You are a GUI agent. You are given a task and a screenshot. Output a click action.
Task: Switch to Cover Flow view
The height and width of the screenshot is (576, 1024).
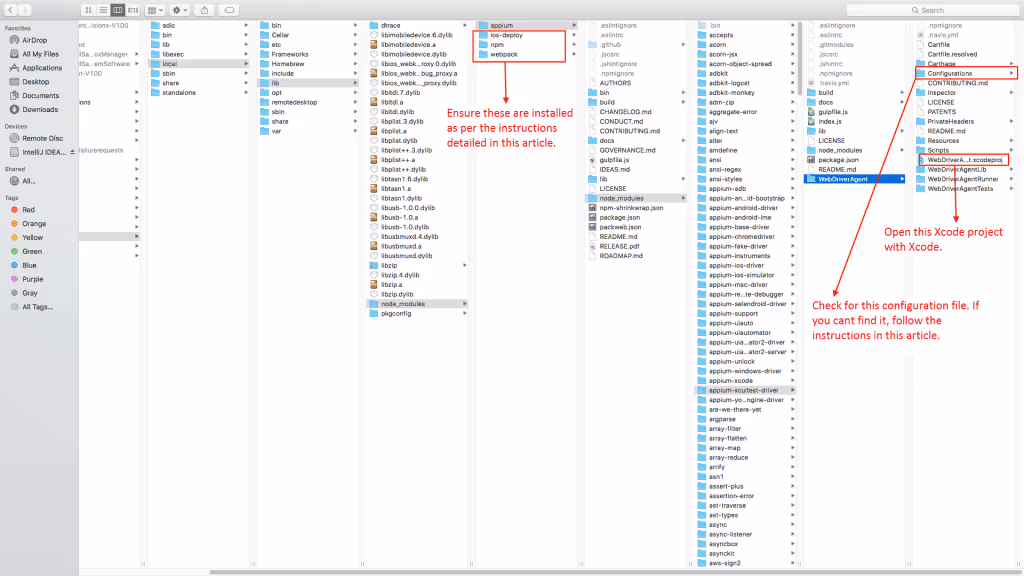point(133,10)
